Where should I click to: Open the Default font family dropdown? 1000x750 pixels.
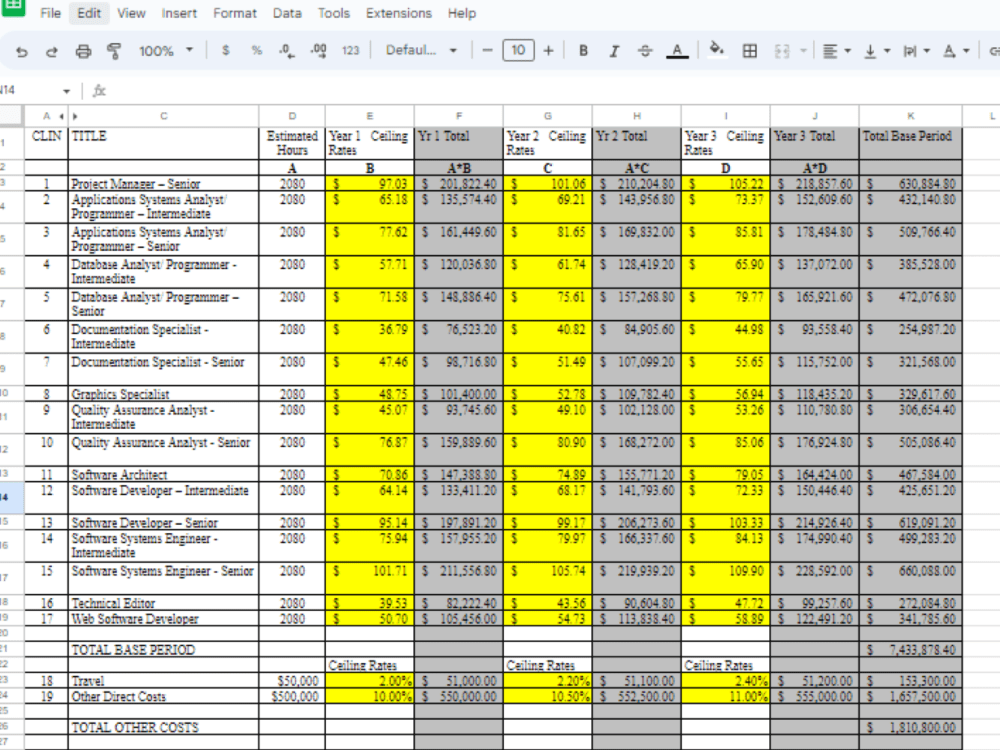(x=421, y=50)
